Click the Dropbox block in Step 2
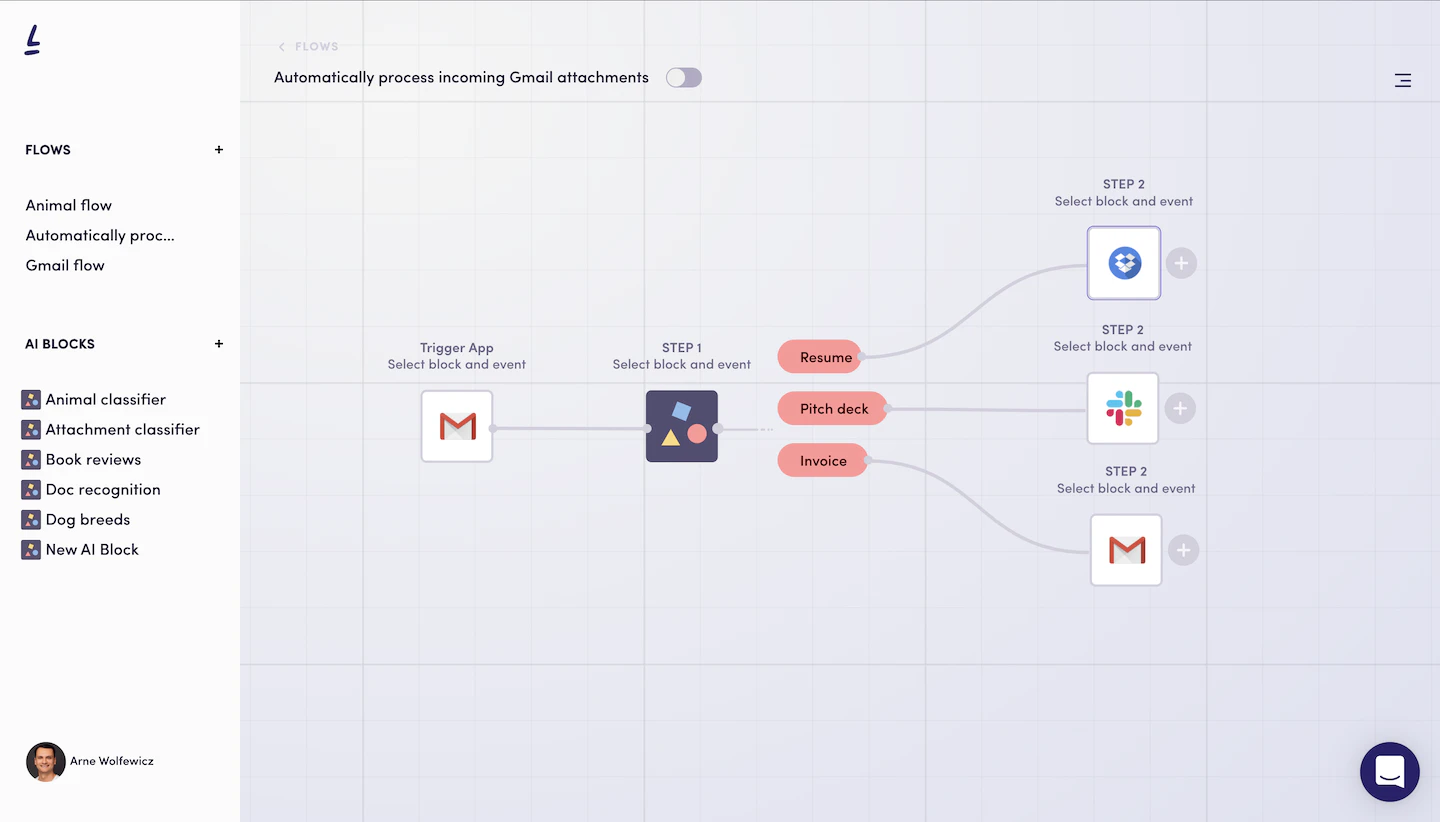Viewport: 1440px width, 822px height. 1123,263
